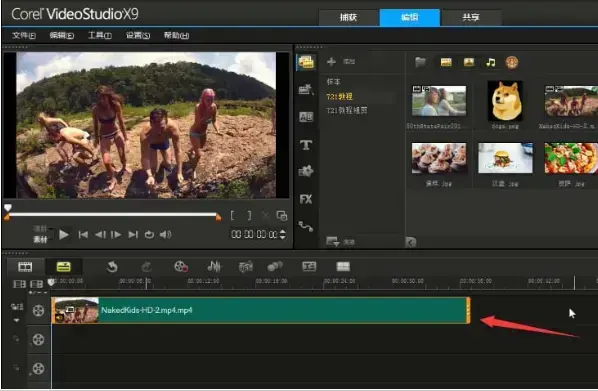
Task: Open the preview volume control
Action: pyautogui.click(x=165, y=235)
